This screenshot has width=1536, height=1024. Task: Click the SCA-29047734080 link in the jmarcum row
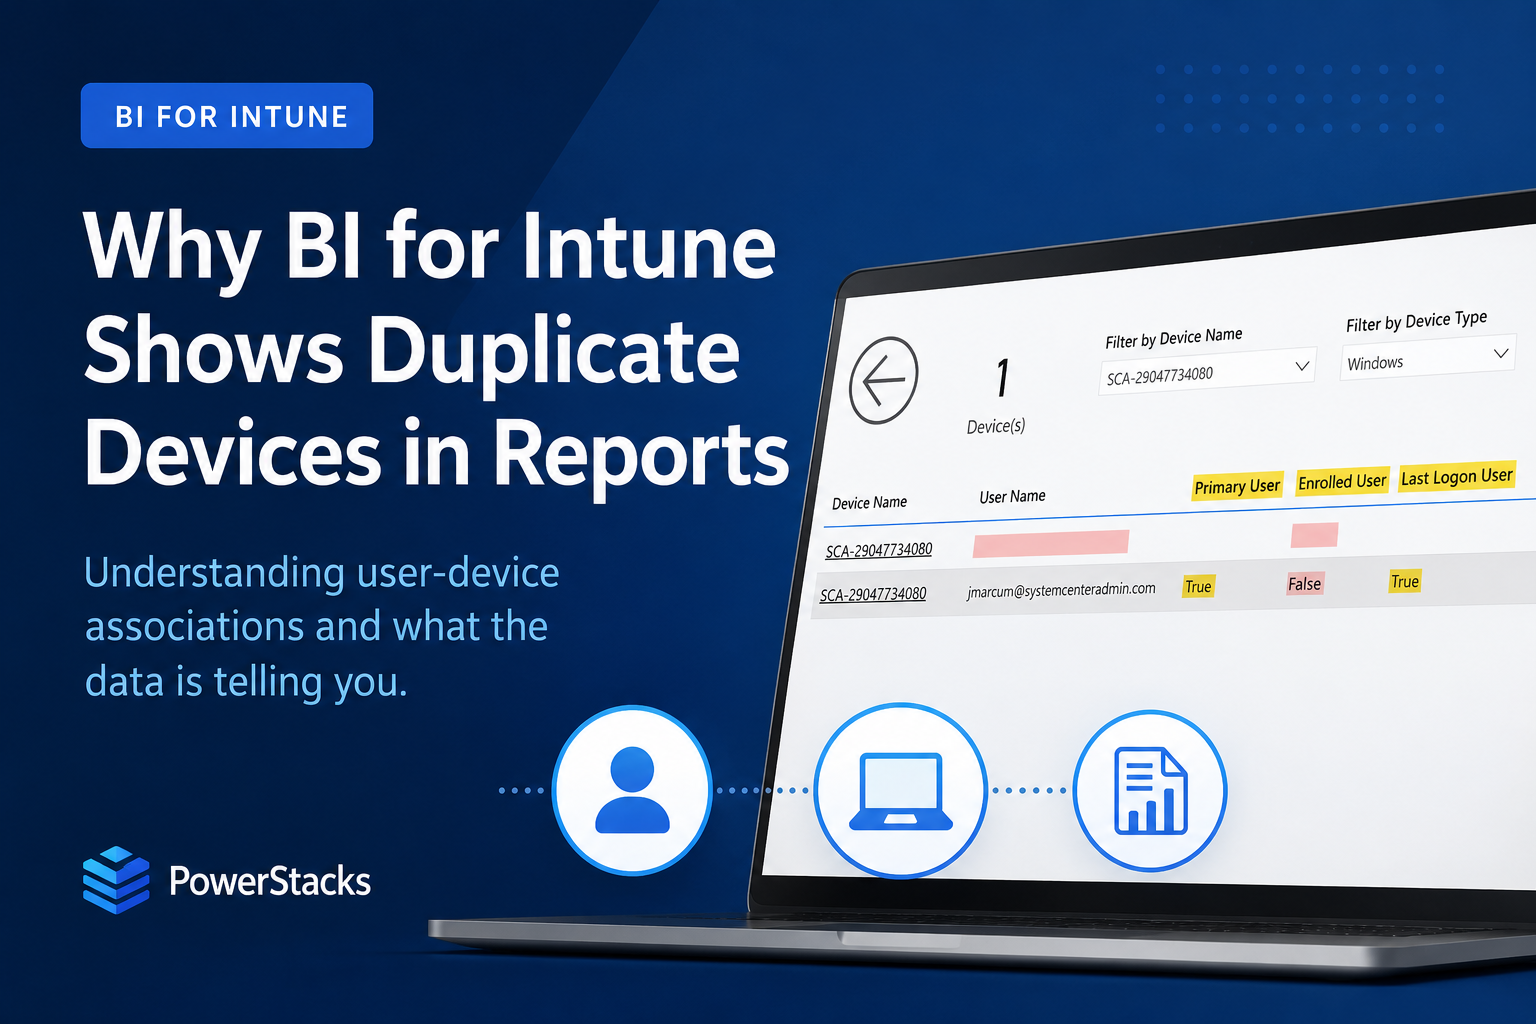tap(873, 594)
